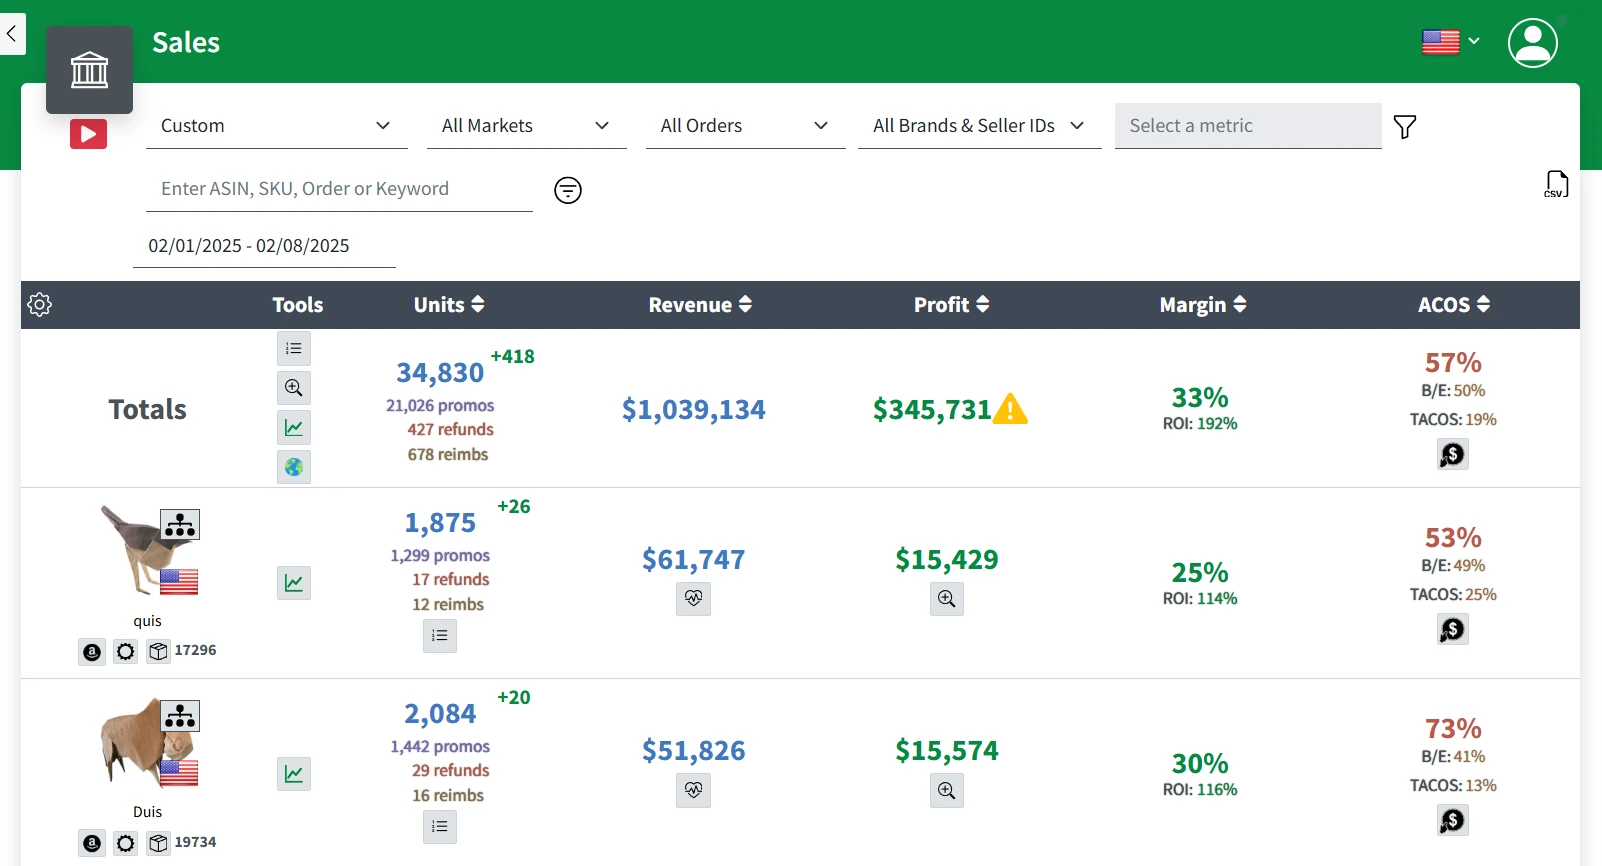Export data with the CSV icon
1602x866 pixels.
click(x=1556, y=184)
